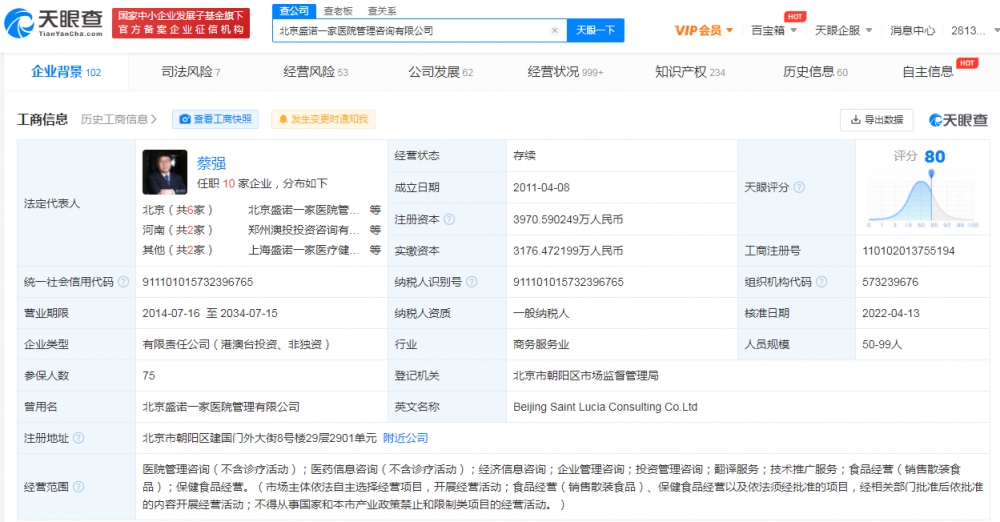Switch to the 查老板 search tab
The height and width of the screenshot is (522, 1000).
338,11
